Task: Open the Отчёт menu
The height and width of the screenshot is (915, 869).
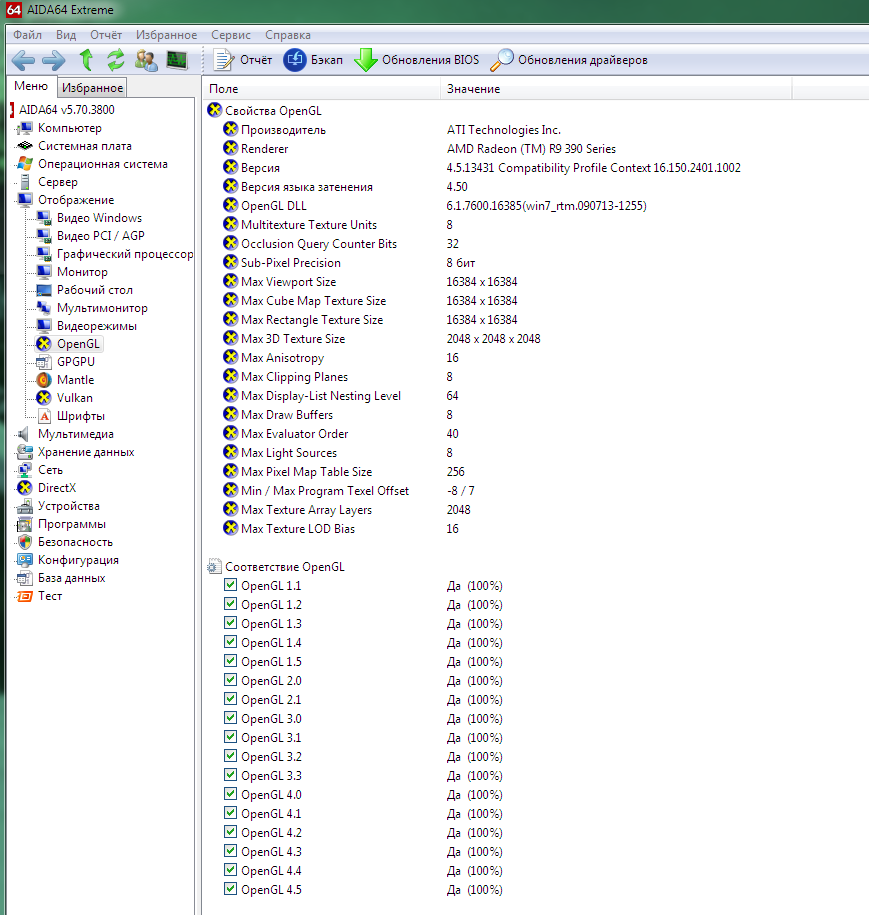Action: click(x=106, y=35)
